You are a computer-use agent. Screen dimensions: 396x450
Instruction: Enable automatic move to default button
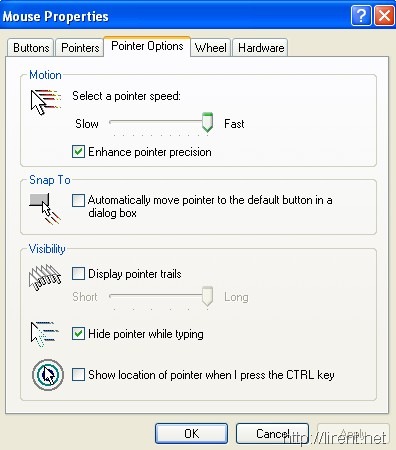pyautogui.click(x=78, y=200)
